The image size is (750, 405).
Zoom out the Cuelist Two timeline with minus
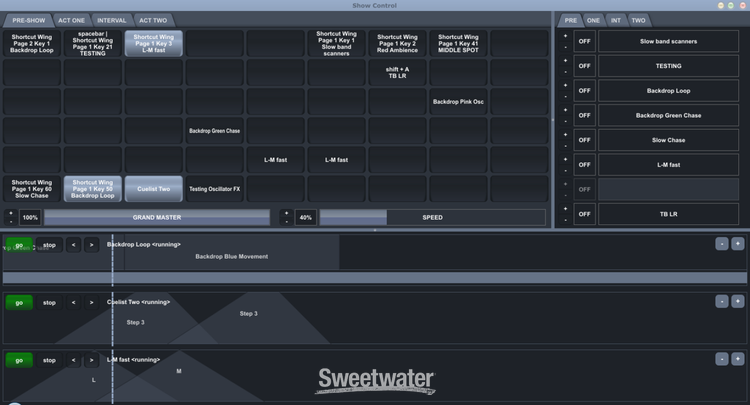(x=721, y=302)
